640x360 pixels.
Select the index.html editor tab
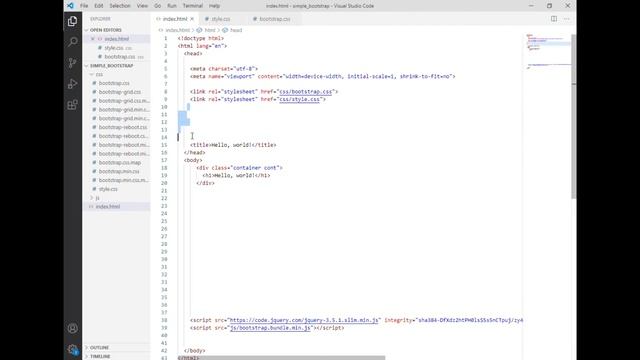[175, 19]
